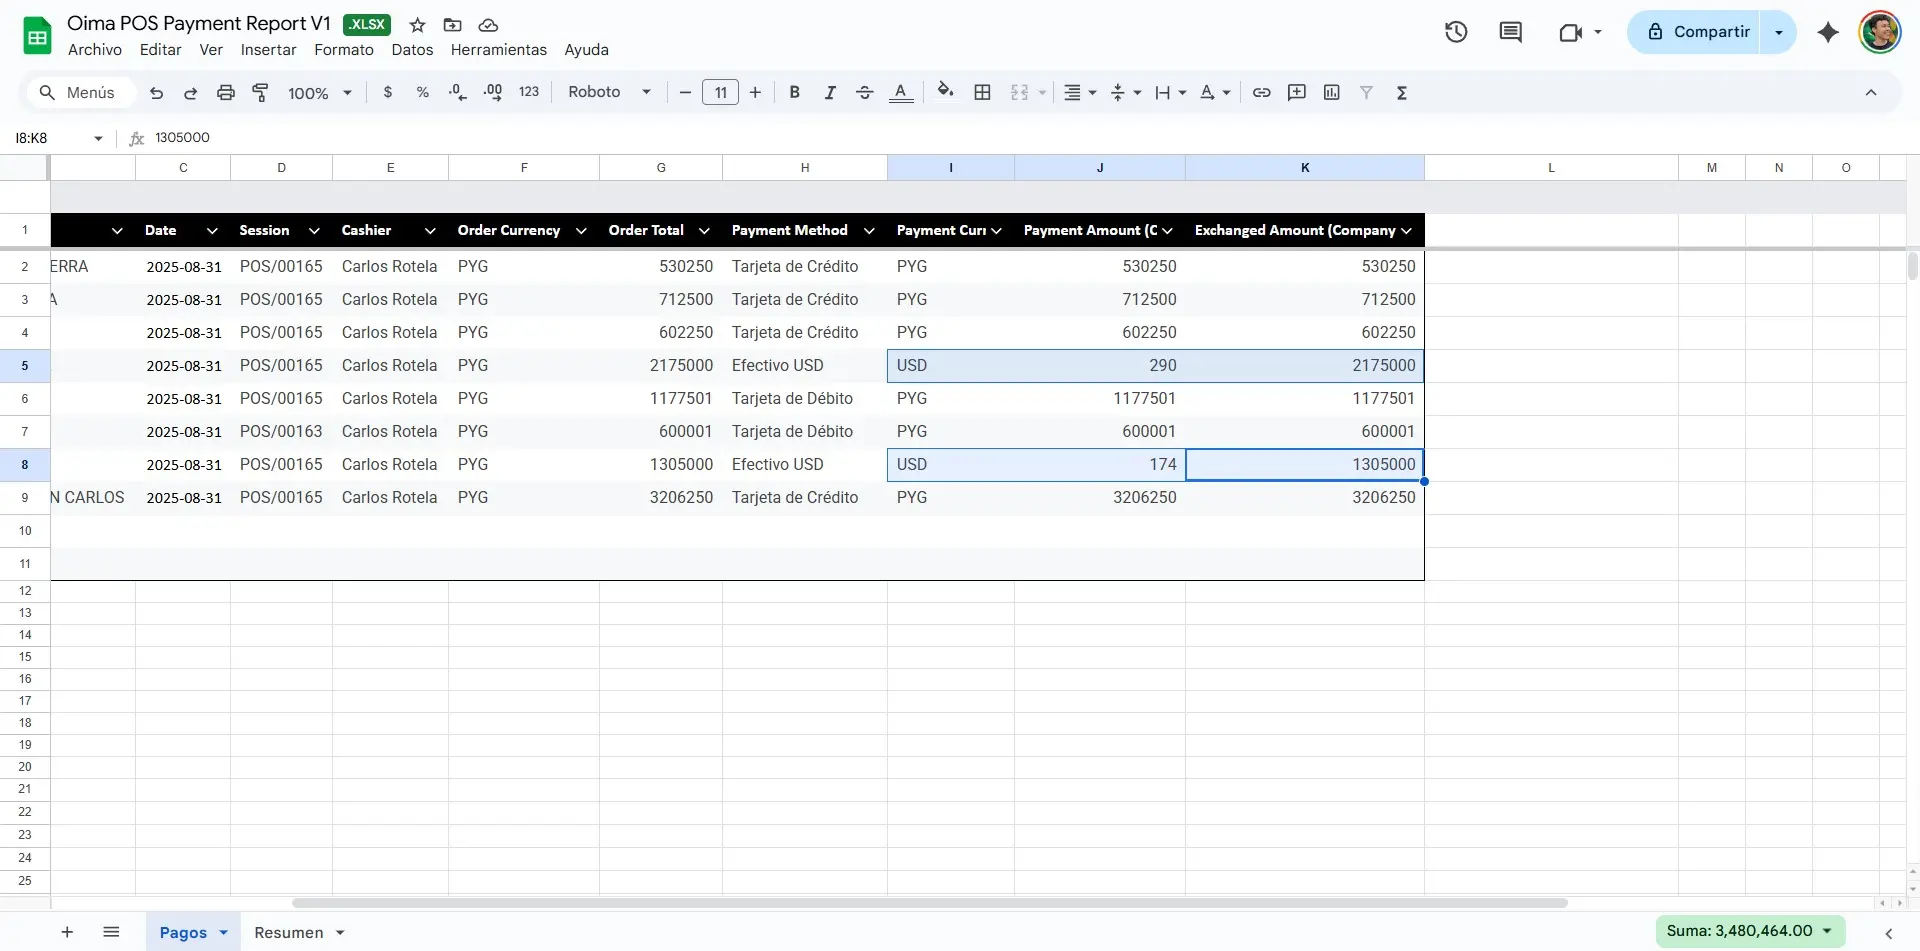Open Editar menu
This screenshot has height=951, width=1920.
tap(160, 50)
